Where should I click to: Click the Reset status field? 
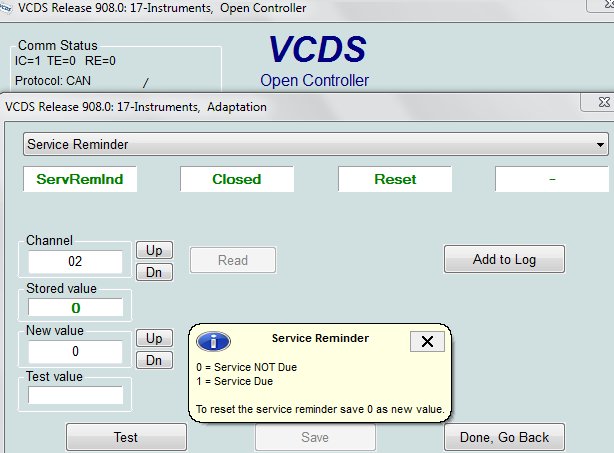click(395, 179)
